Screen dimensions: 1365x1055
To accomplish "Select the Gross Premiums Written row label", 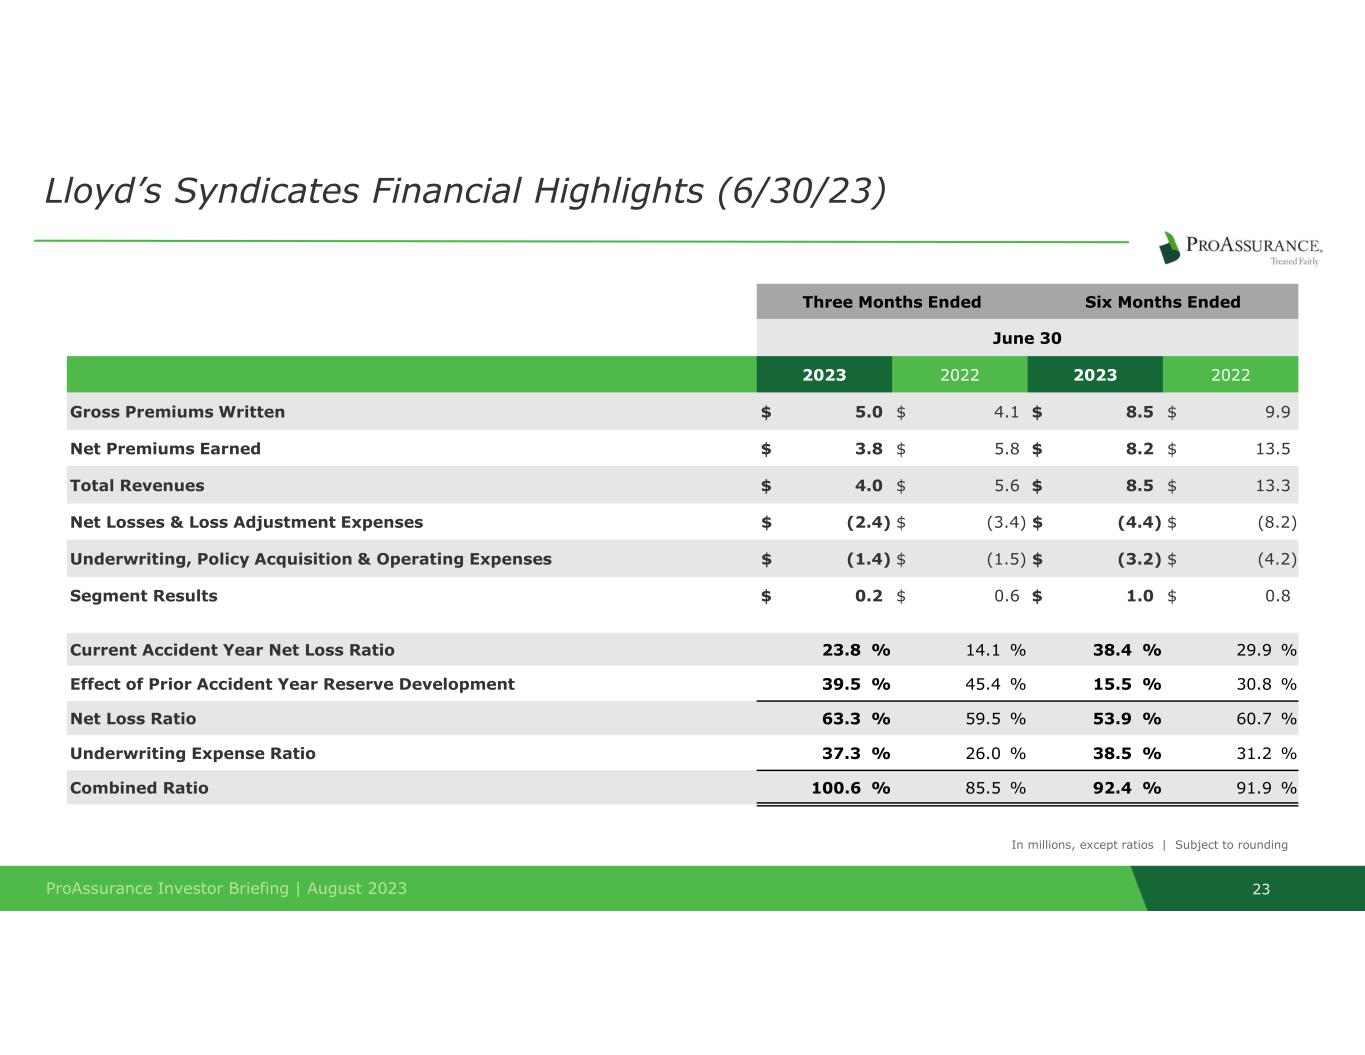I will tap(177, 412).
